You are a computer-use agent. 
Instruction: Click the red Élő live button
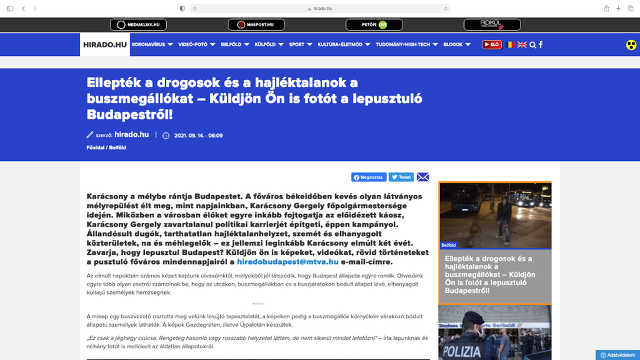492,44
